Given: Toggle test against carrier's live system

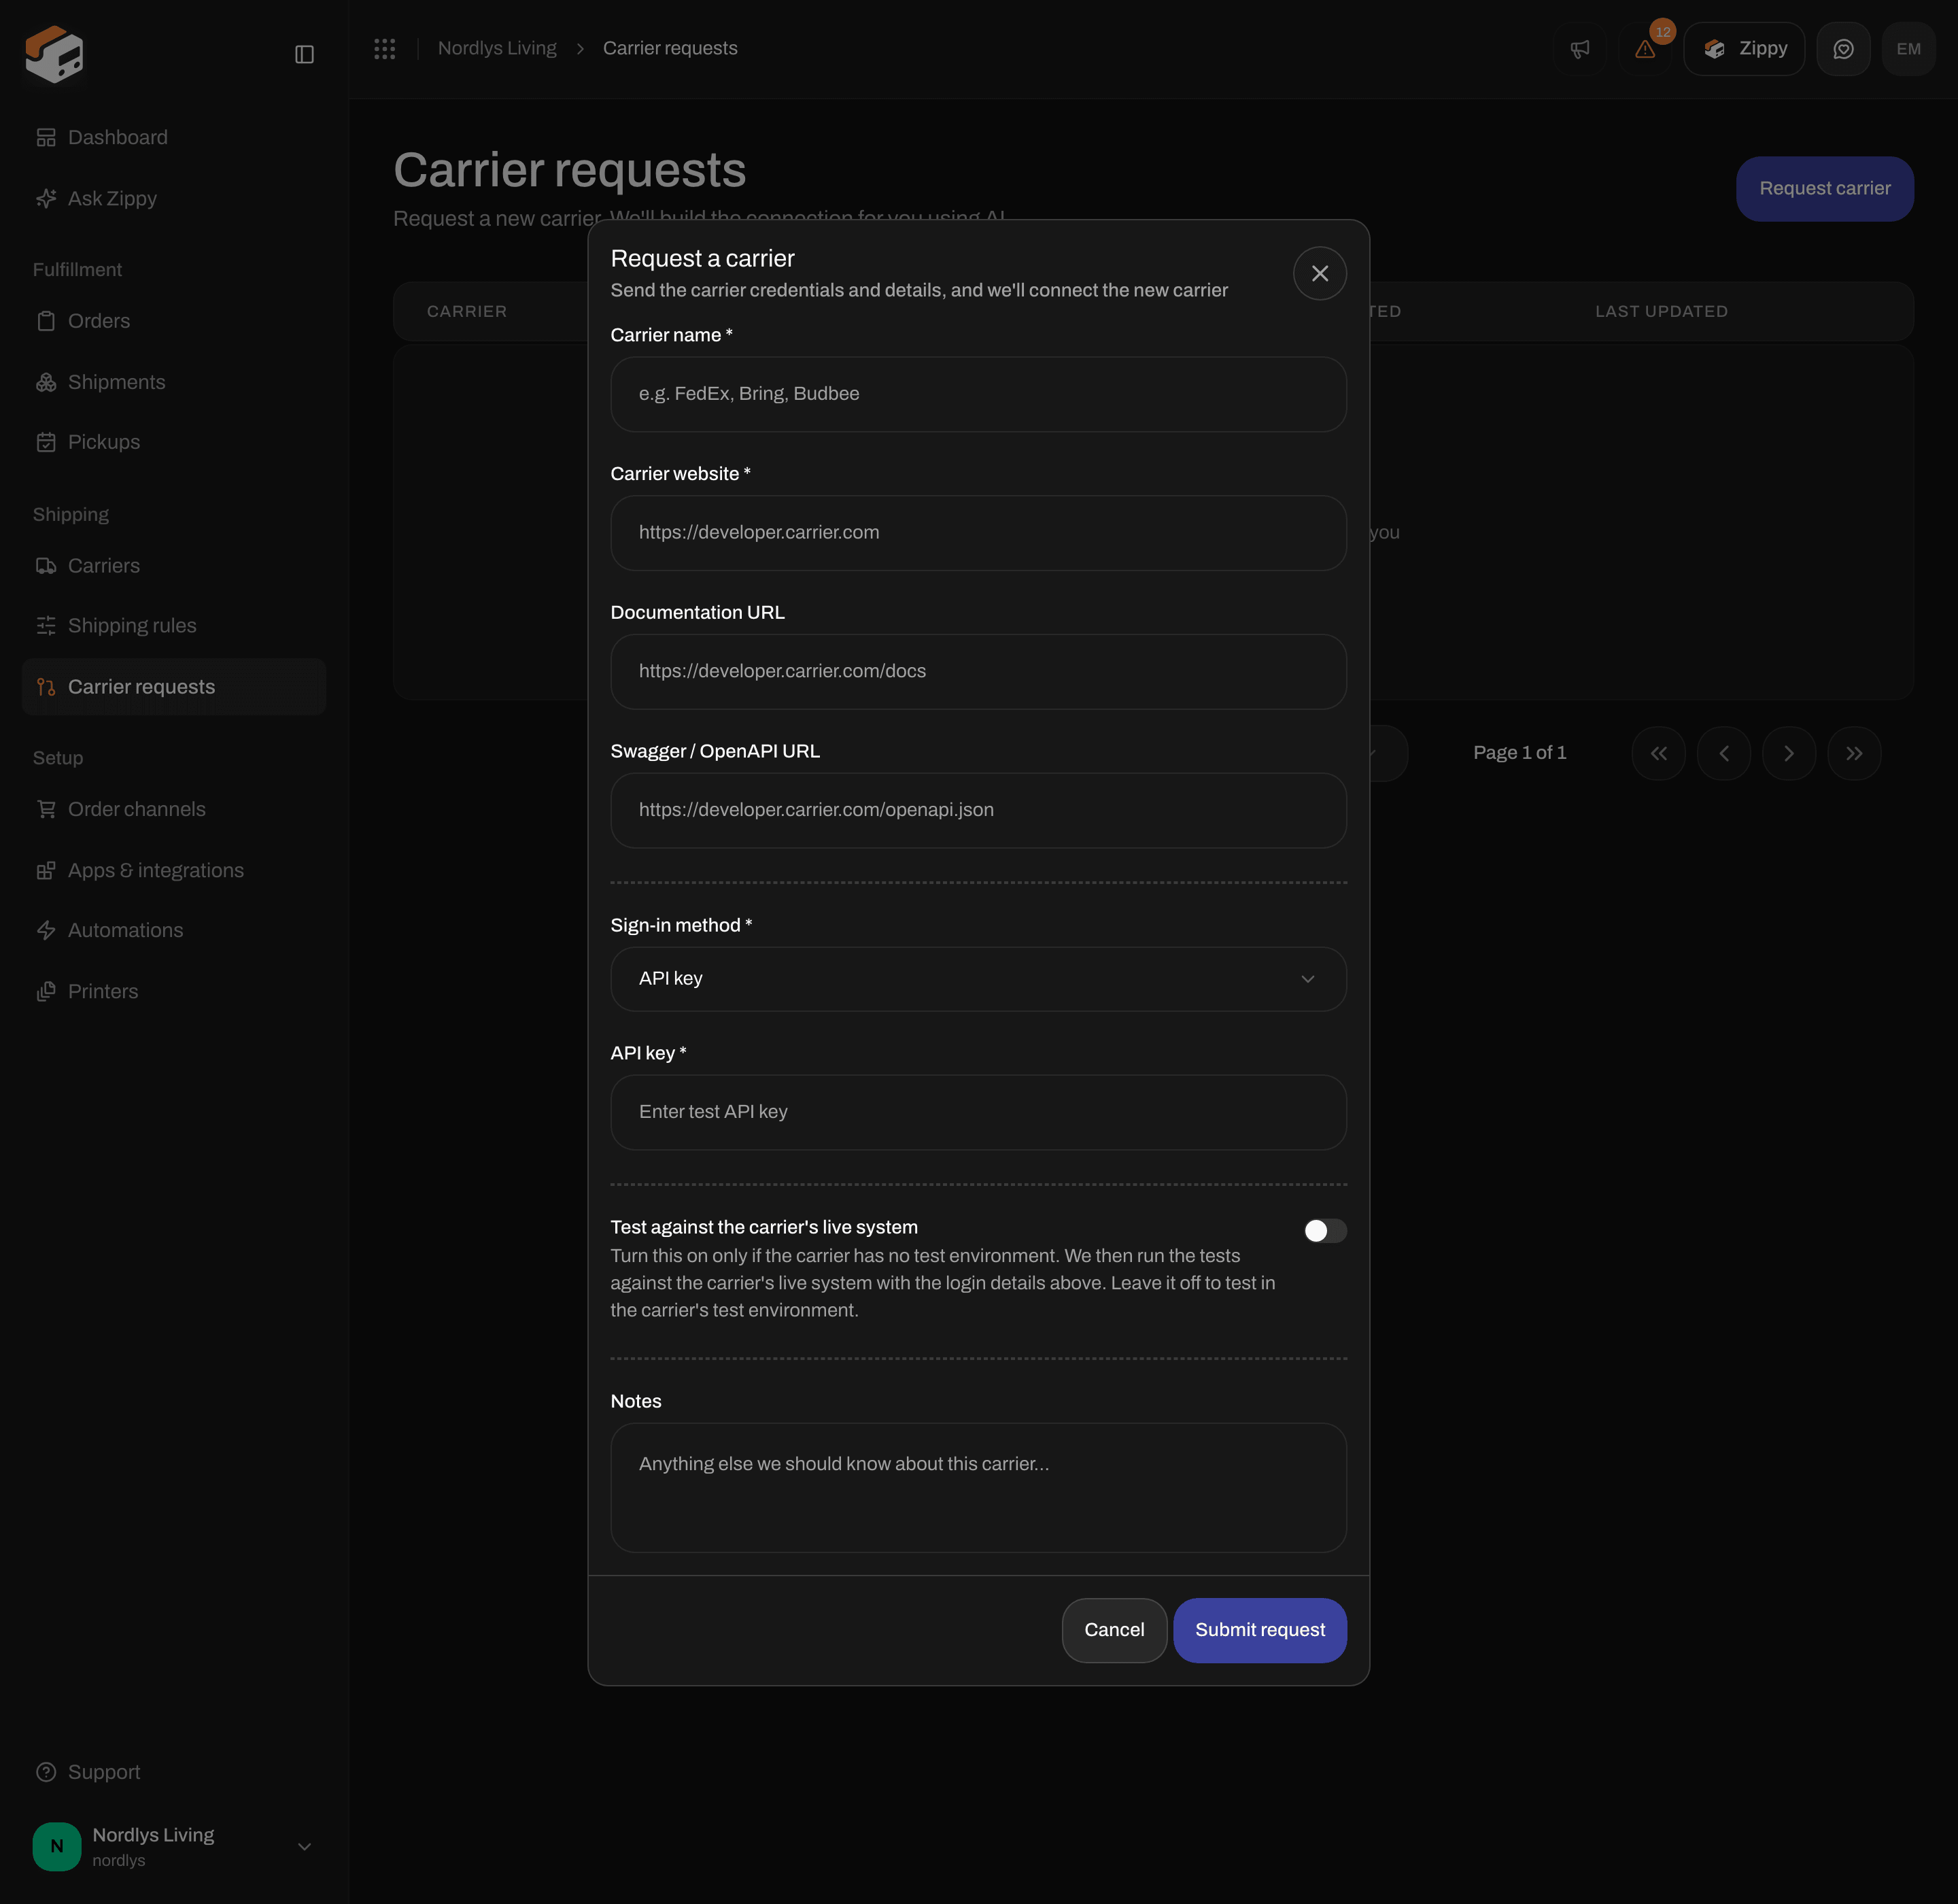Looking at the screenshot, I should tap(1325, 1231).
